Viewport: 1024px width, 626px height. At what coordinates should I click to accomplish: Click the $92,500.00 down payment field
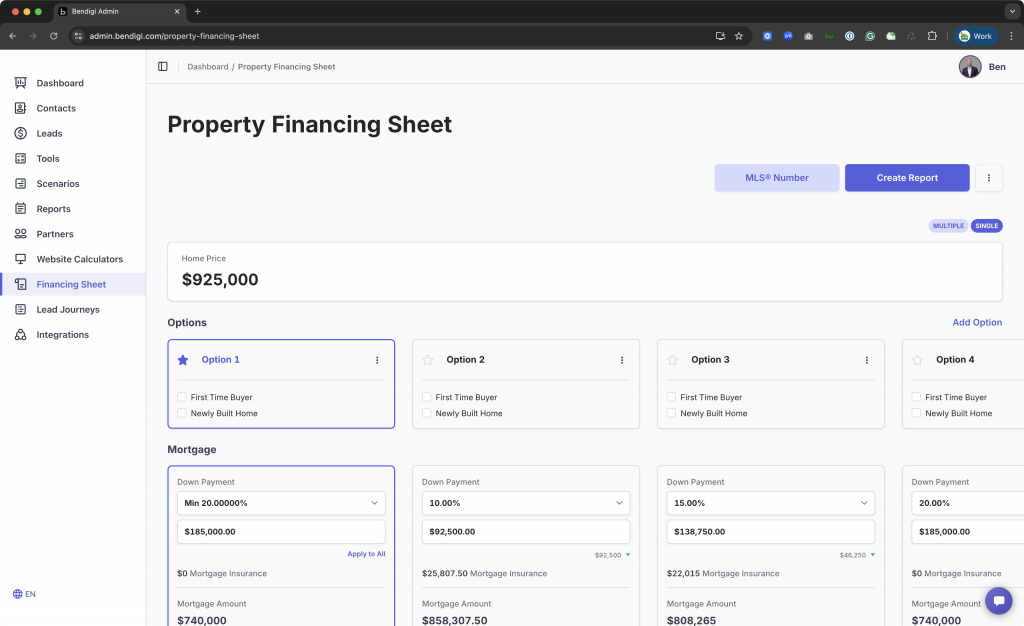(526, 532)
